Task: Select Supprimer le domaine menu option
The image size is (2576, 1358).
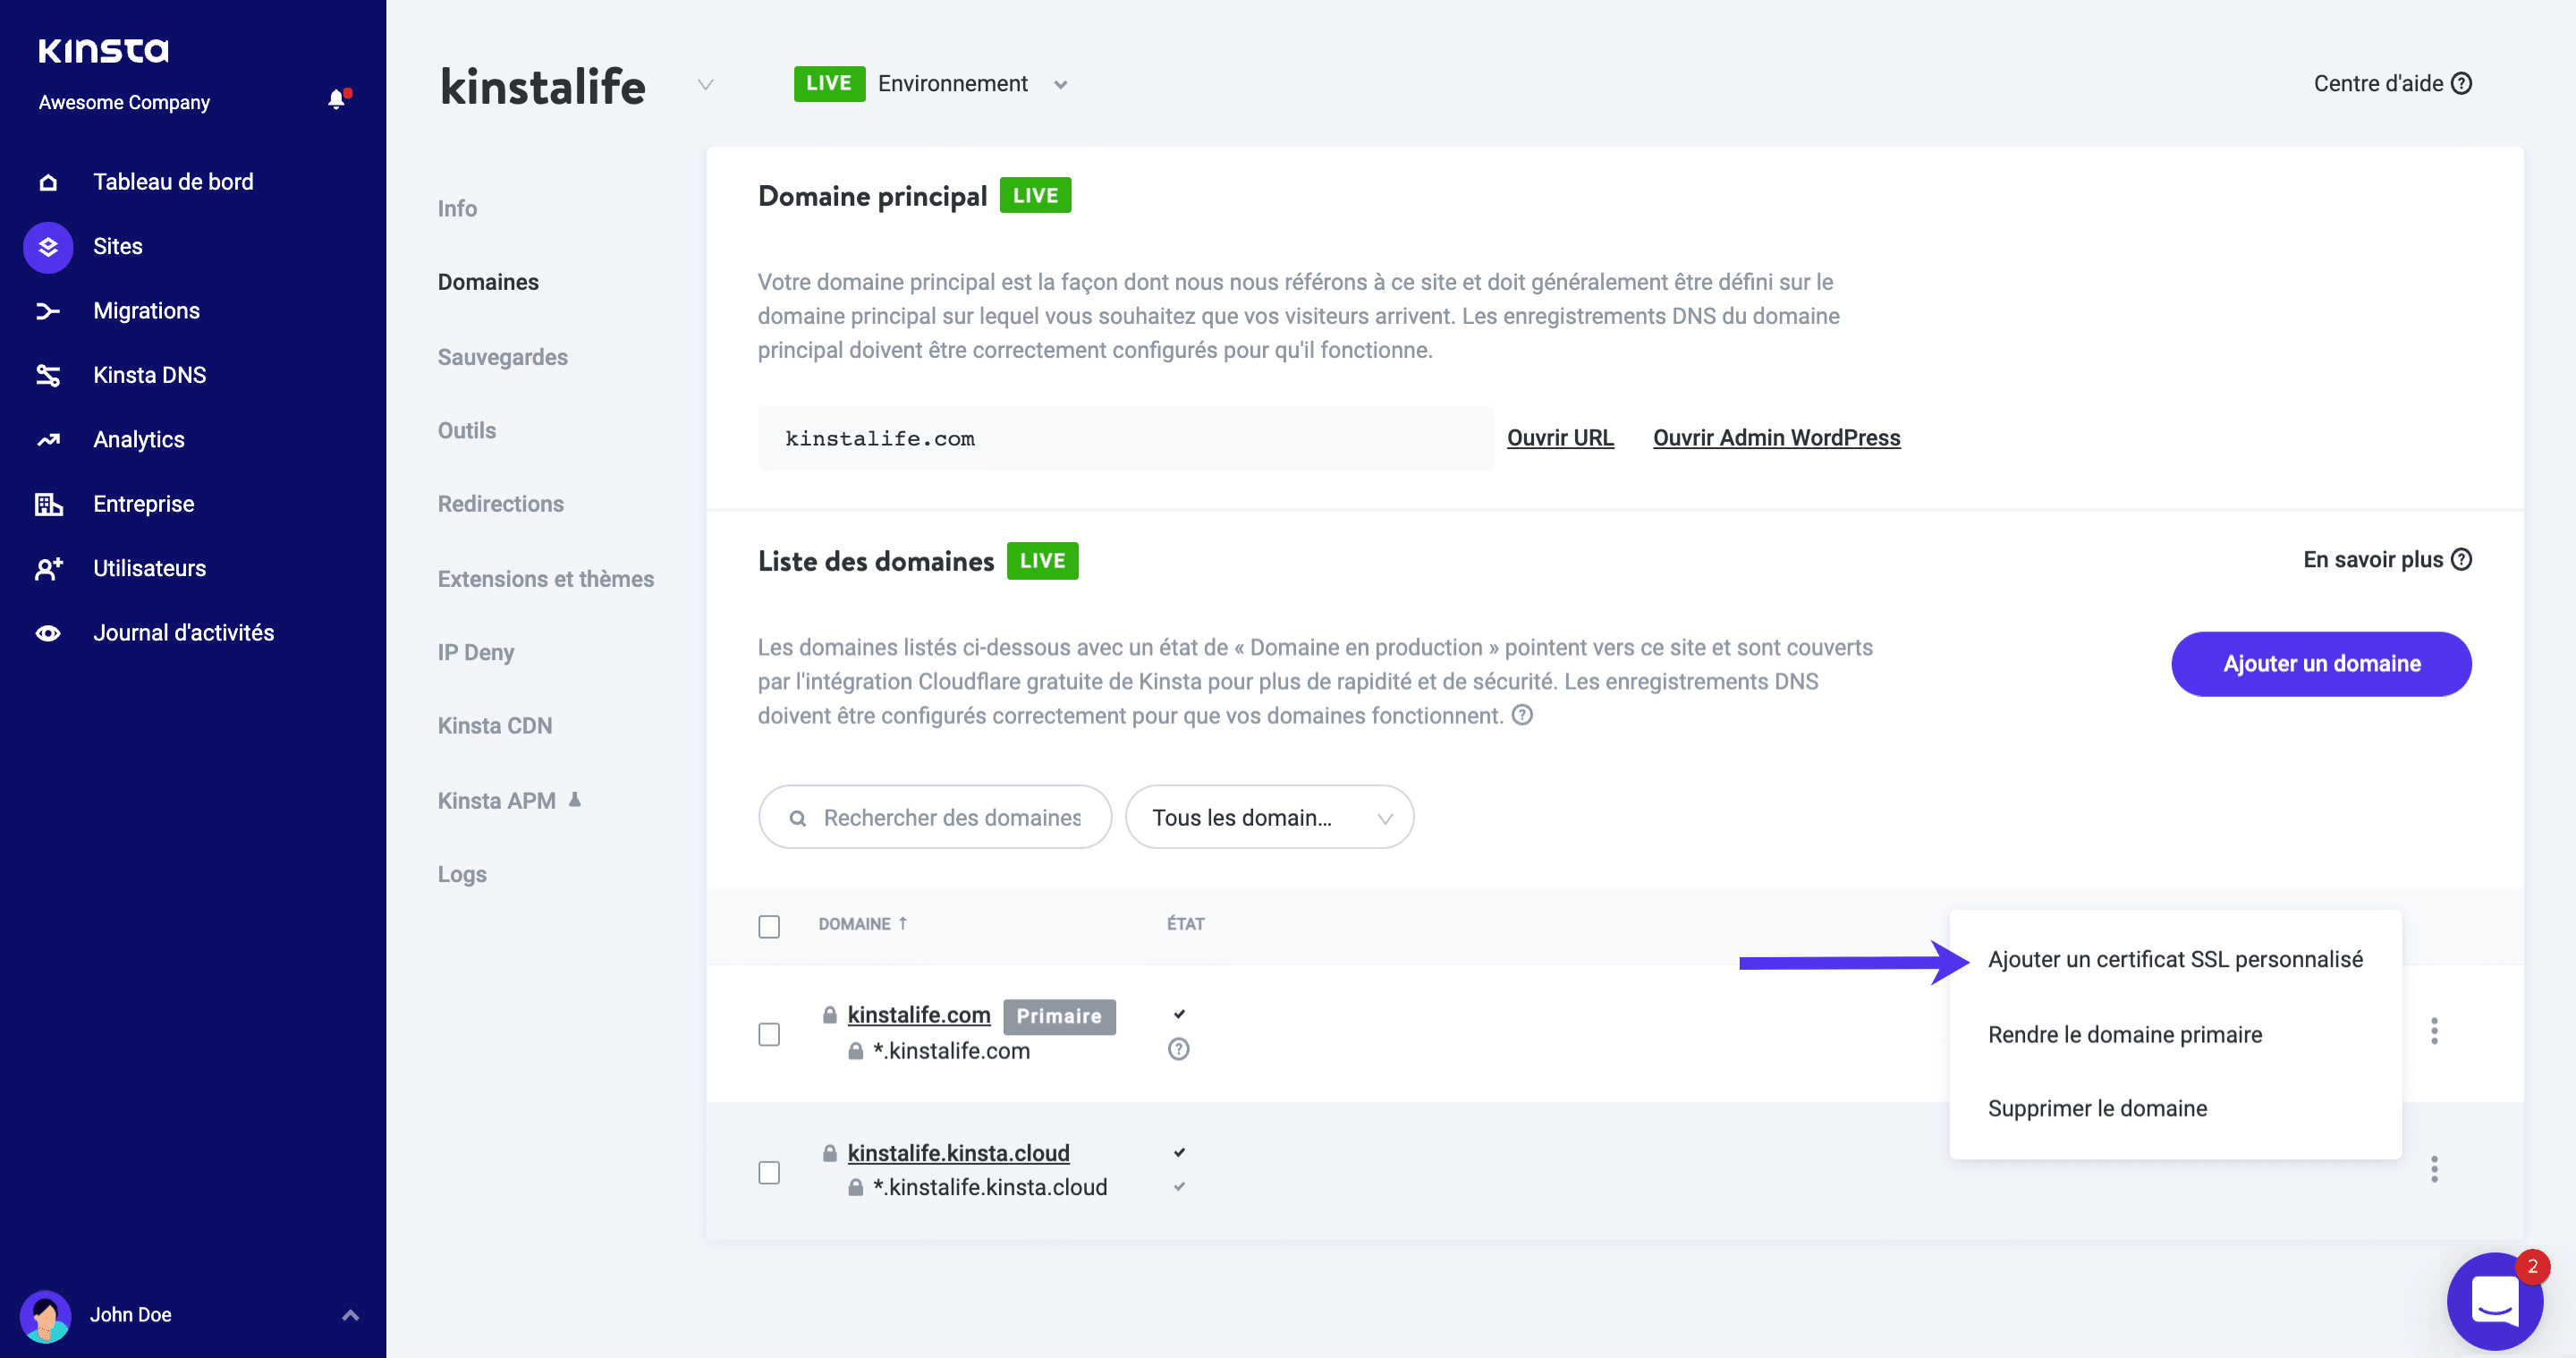Action: click(2097, 1108)
